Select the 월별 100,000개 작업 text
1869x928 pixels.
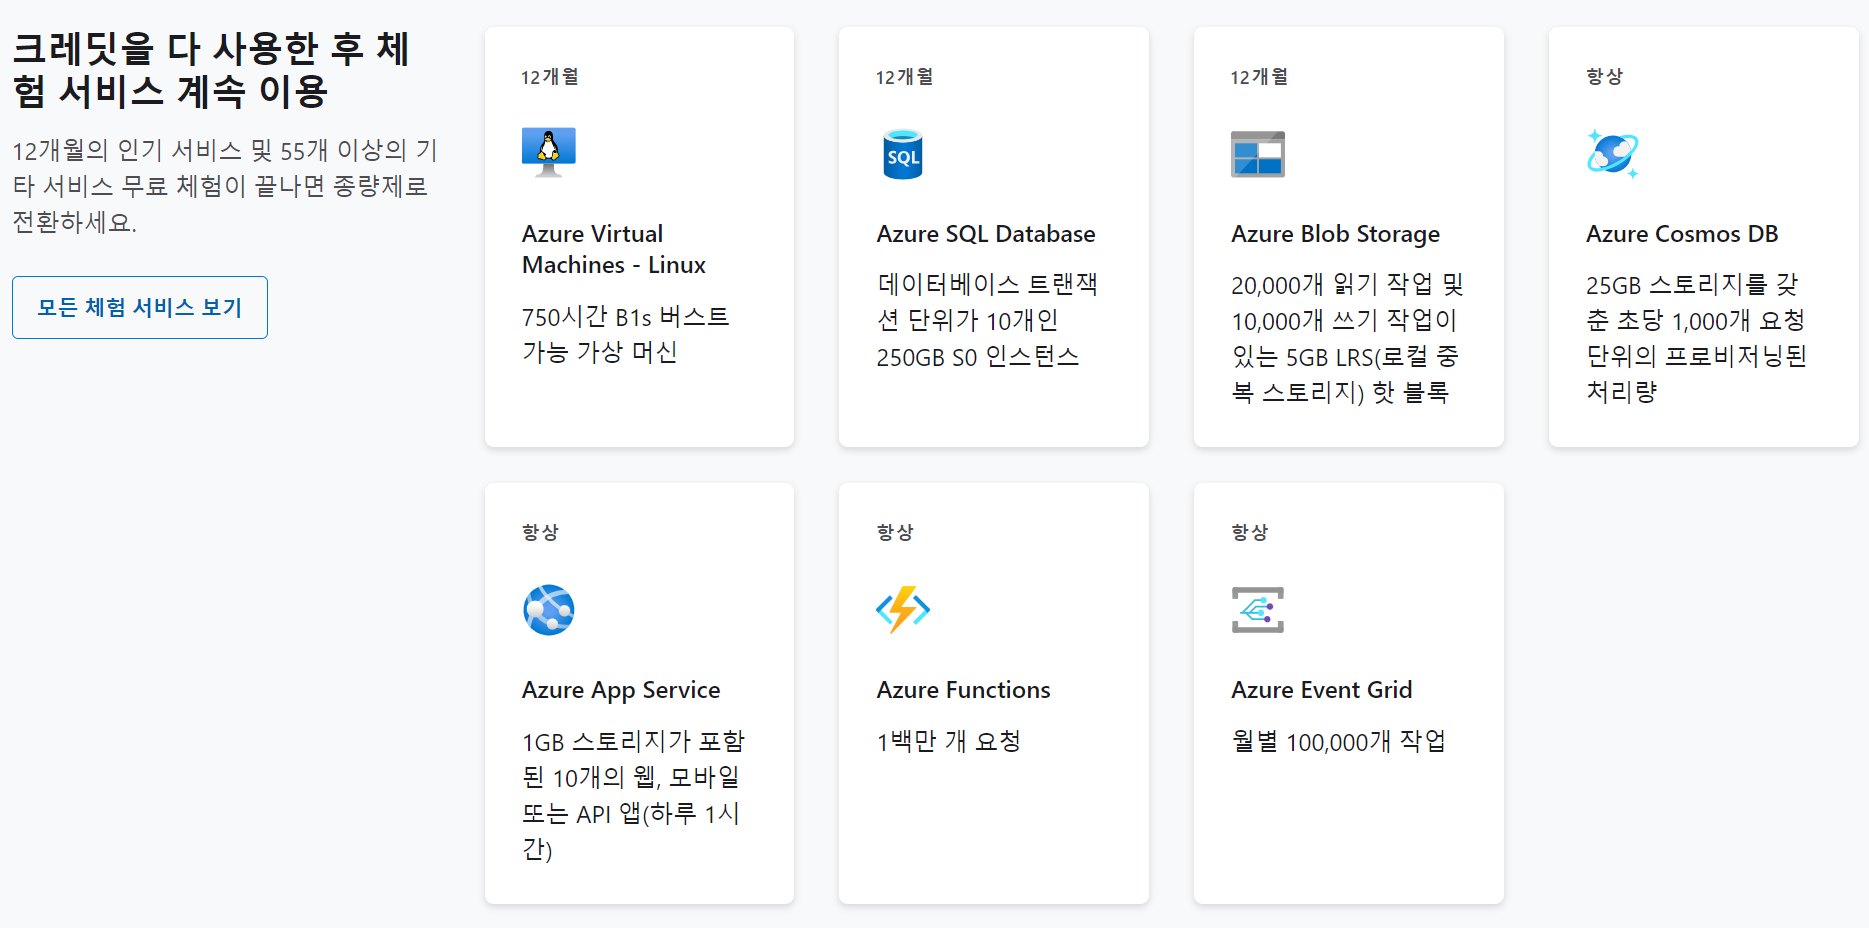pos(1339,741)
